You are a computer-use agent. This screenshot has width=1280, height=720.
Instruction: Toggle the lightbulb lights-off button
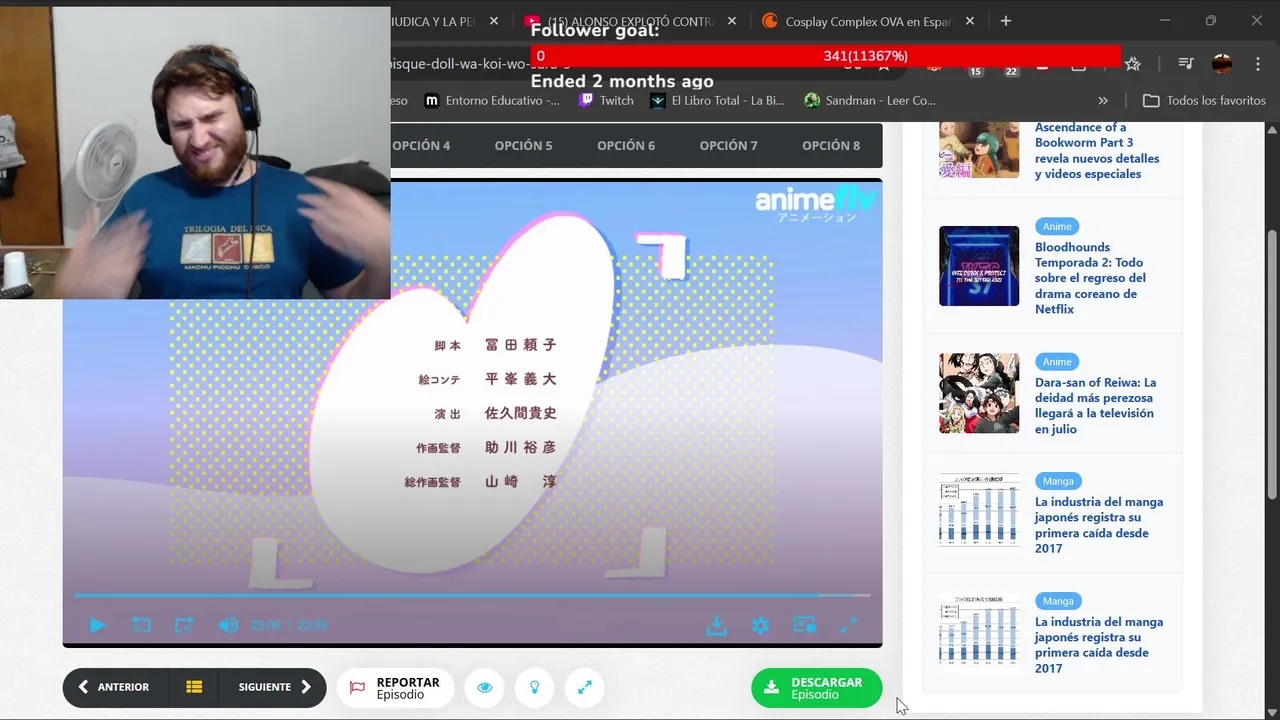click(535, 687)
